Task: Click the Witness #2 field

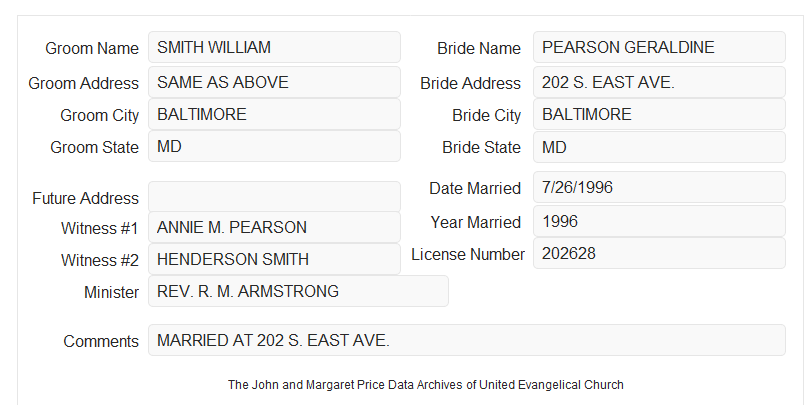Action: (x=274, y=259)
